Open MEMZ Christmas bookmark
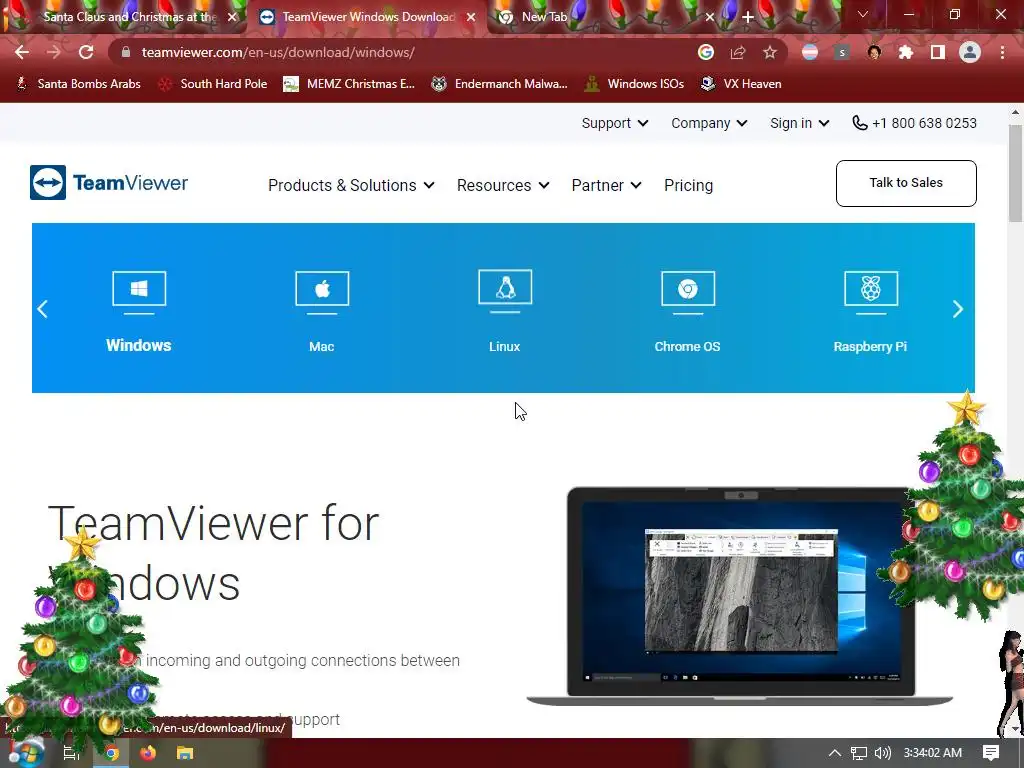This screenshot has height=768, width=1024. pos(349,84)
